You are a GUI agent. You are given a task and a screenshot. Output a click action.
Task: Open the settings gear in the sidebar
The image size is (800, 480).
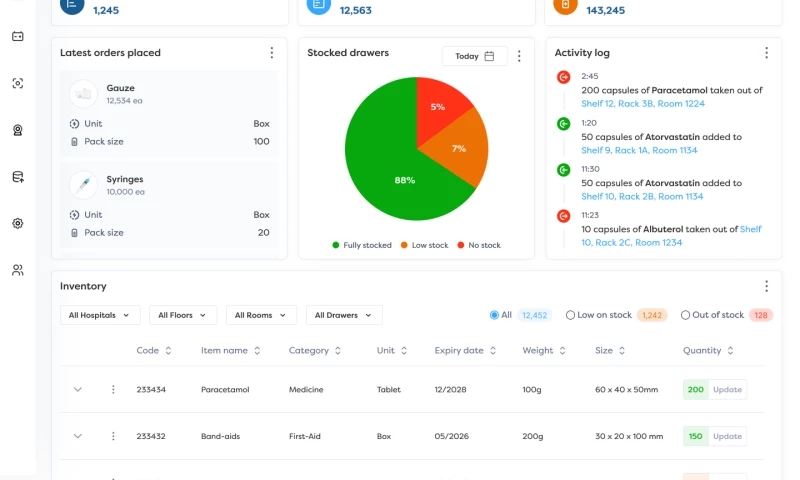[18, 223]
